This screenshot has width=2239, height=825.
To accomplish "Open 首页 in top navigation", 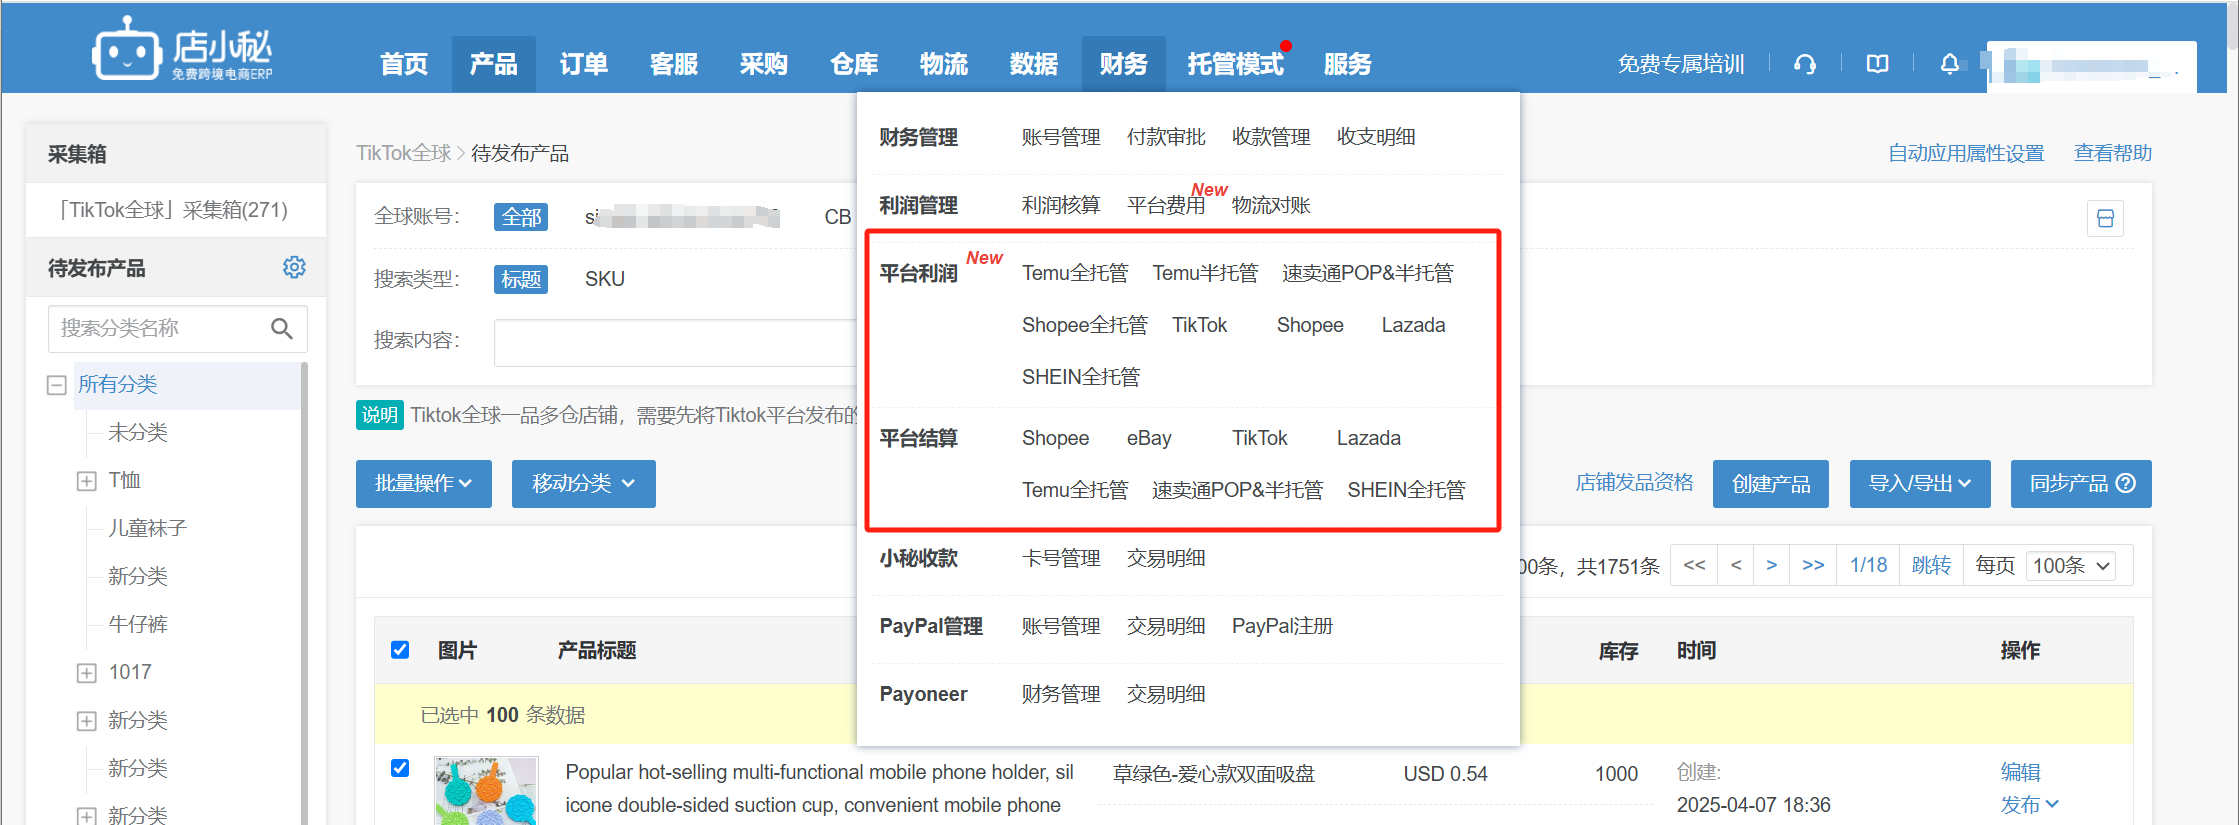I will [404, 64].
